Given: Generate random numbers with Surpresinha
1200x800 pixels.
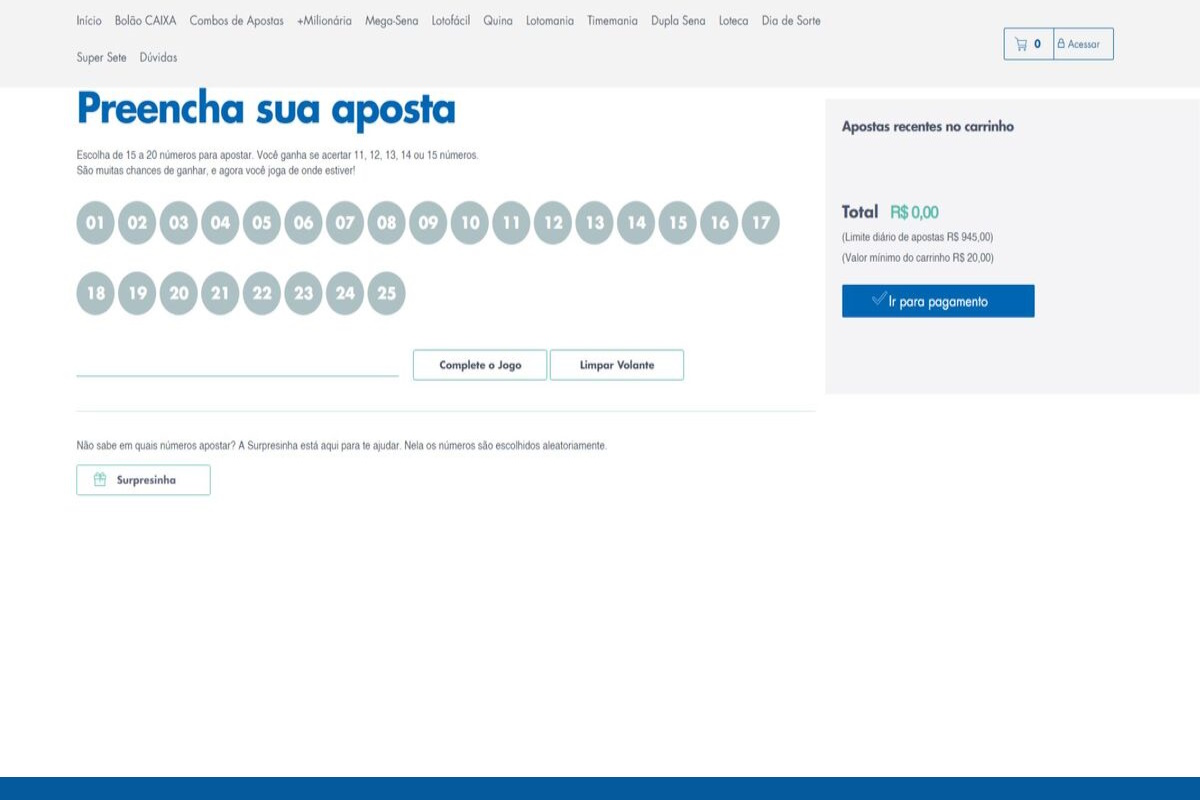Looking at the screenshot, I should click(143, 480).
